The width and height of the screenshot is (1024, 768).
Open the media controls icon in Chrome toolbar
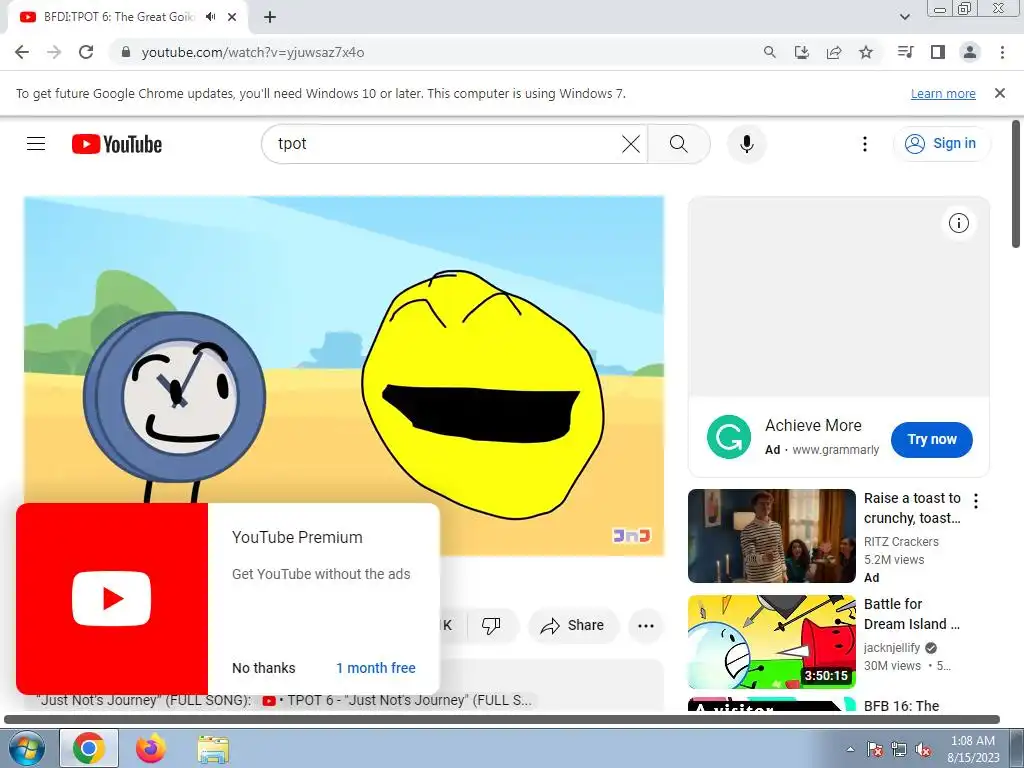click(905, 52)
